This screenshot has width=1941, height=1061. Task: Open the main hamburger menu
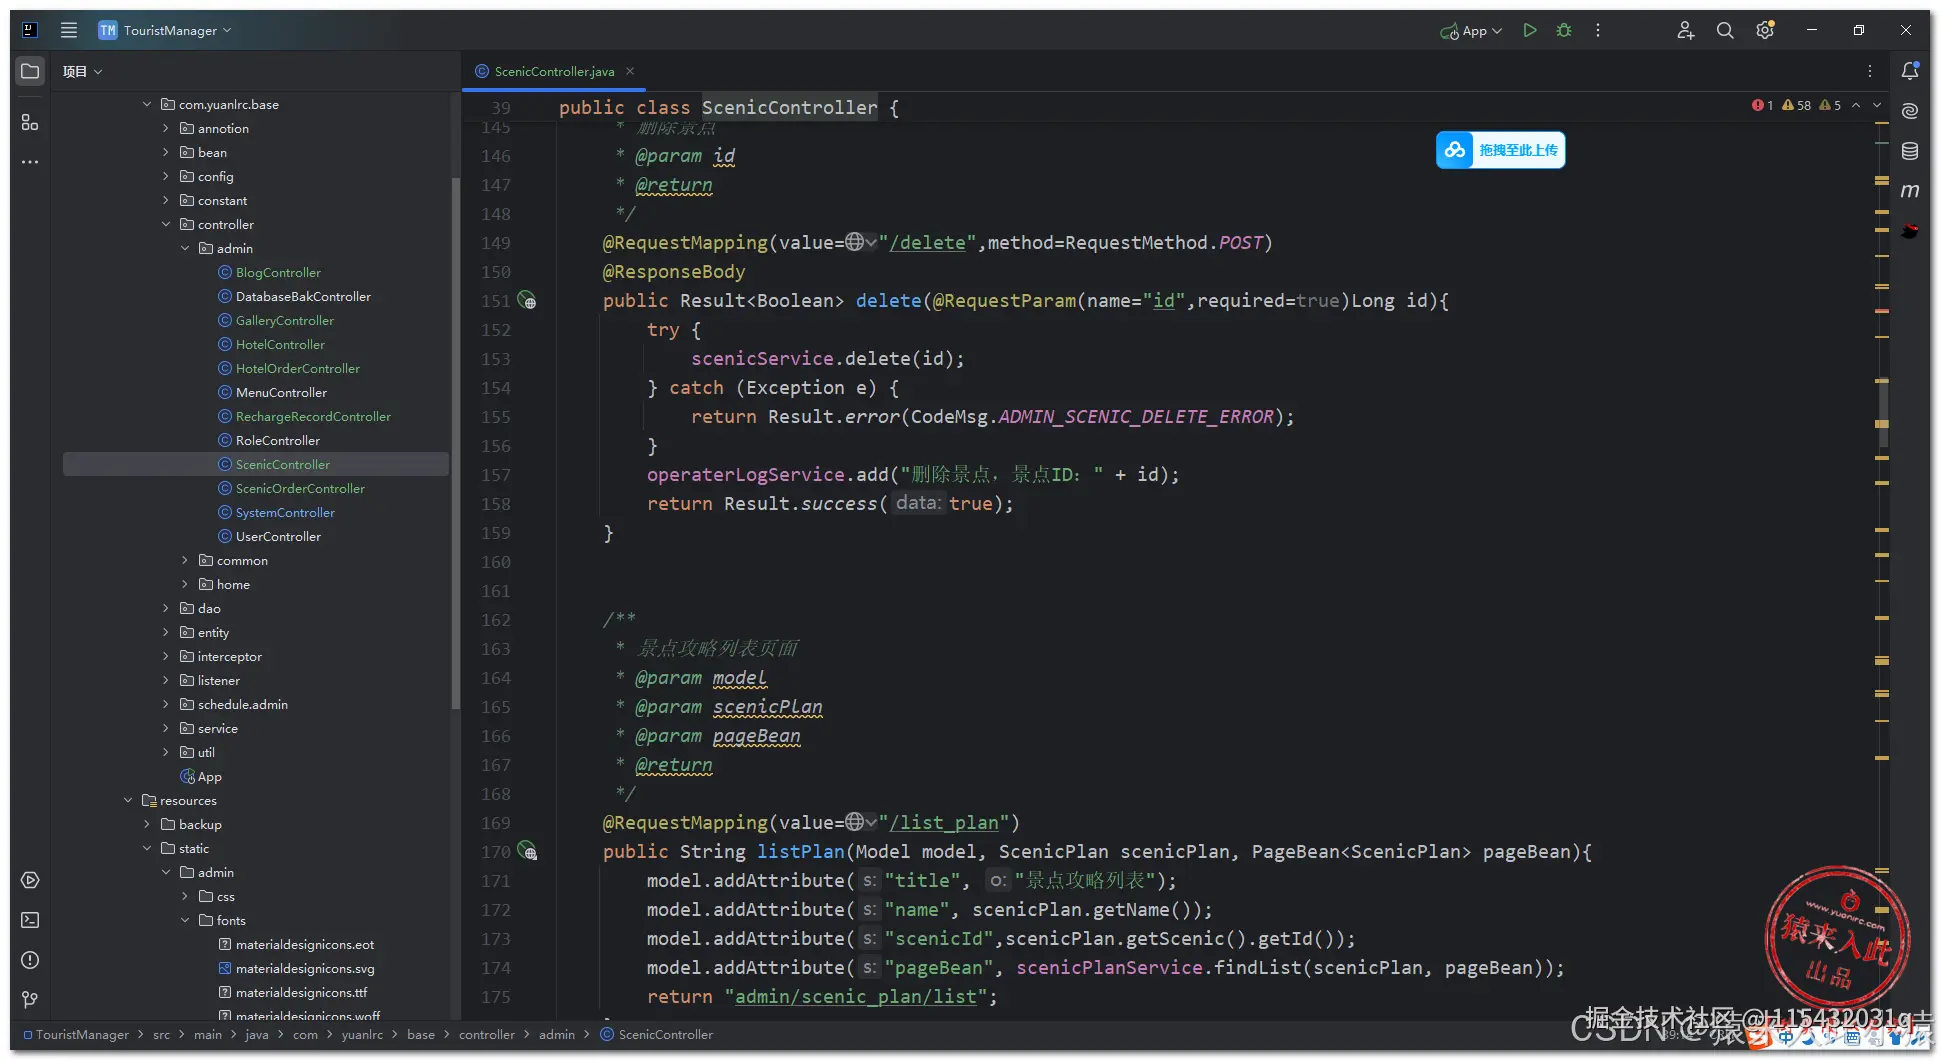pyautogui.click(x=69, y=30)
